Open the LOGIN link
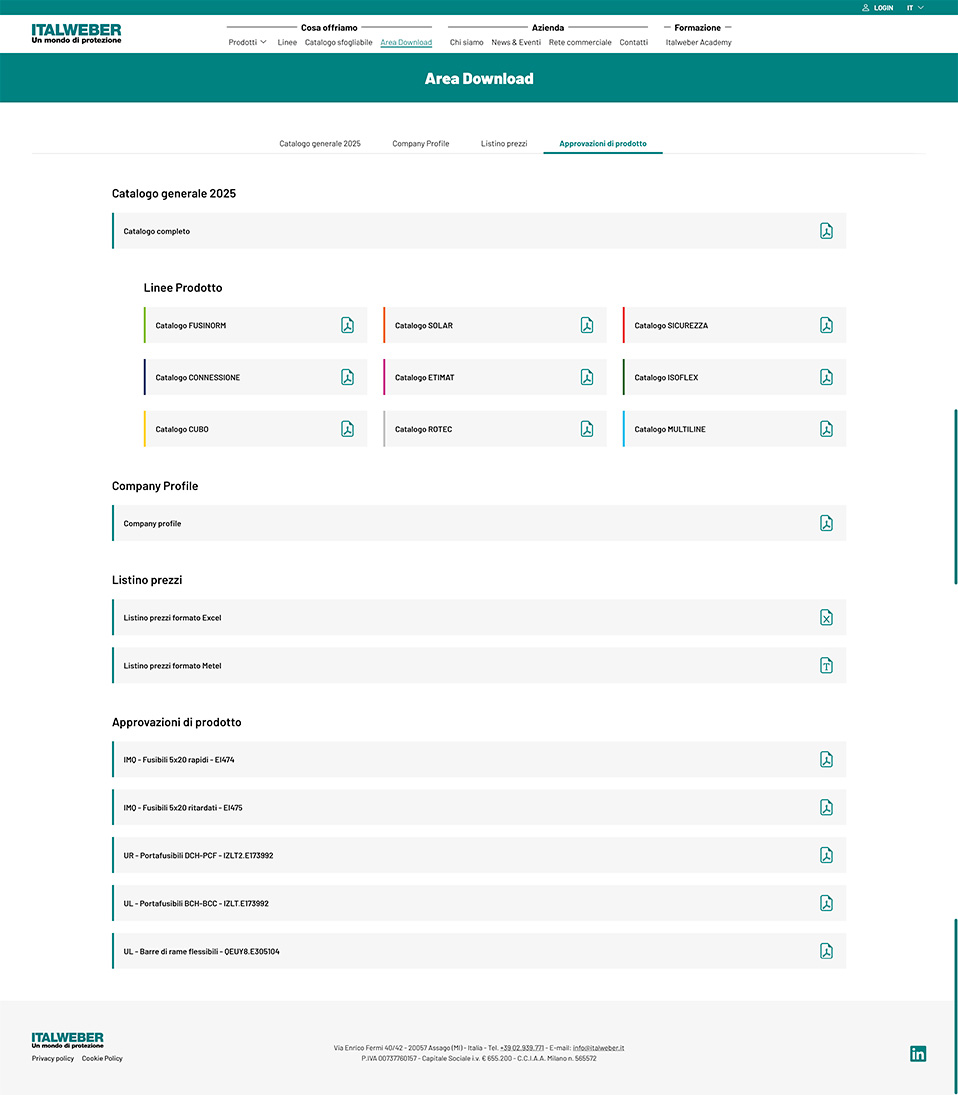The width and height of the screenshot is (958, 1095). click(x=878, y=7)
